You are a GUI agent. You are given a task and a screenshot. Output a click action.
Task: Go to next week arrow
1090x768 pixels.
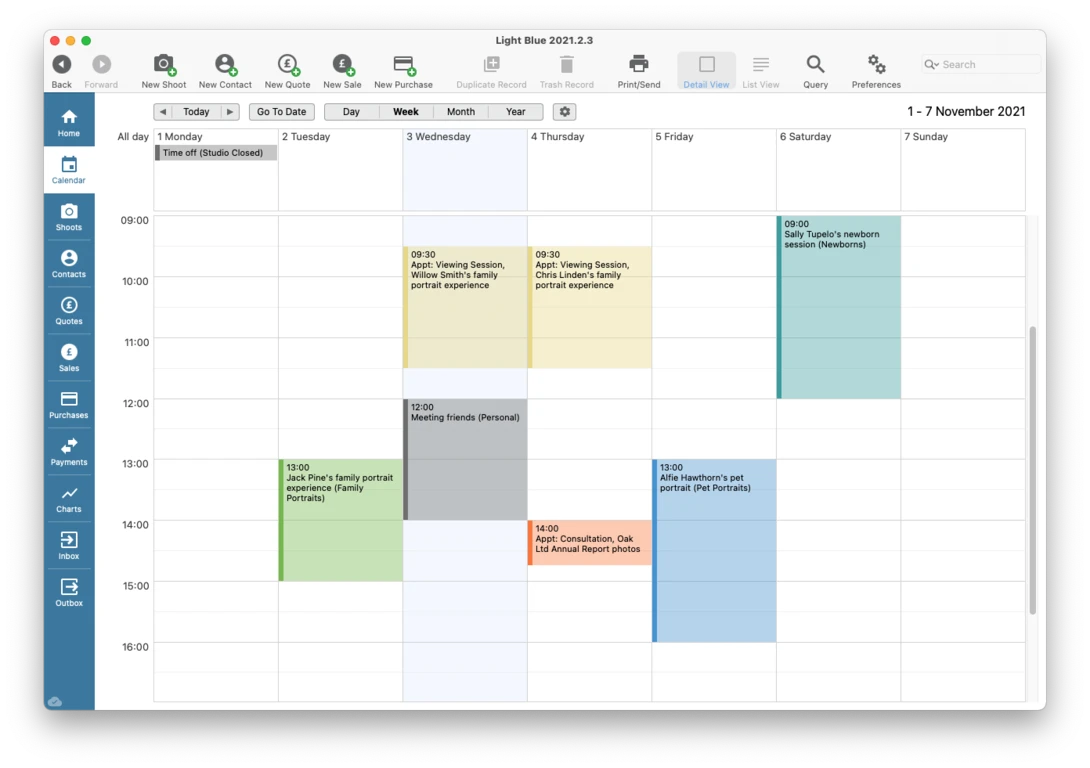(x=230, y=112)
